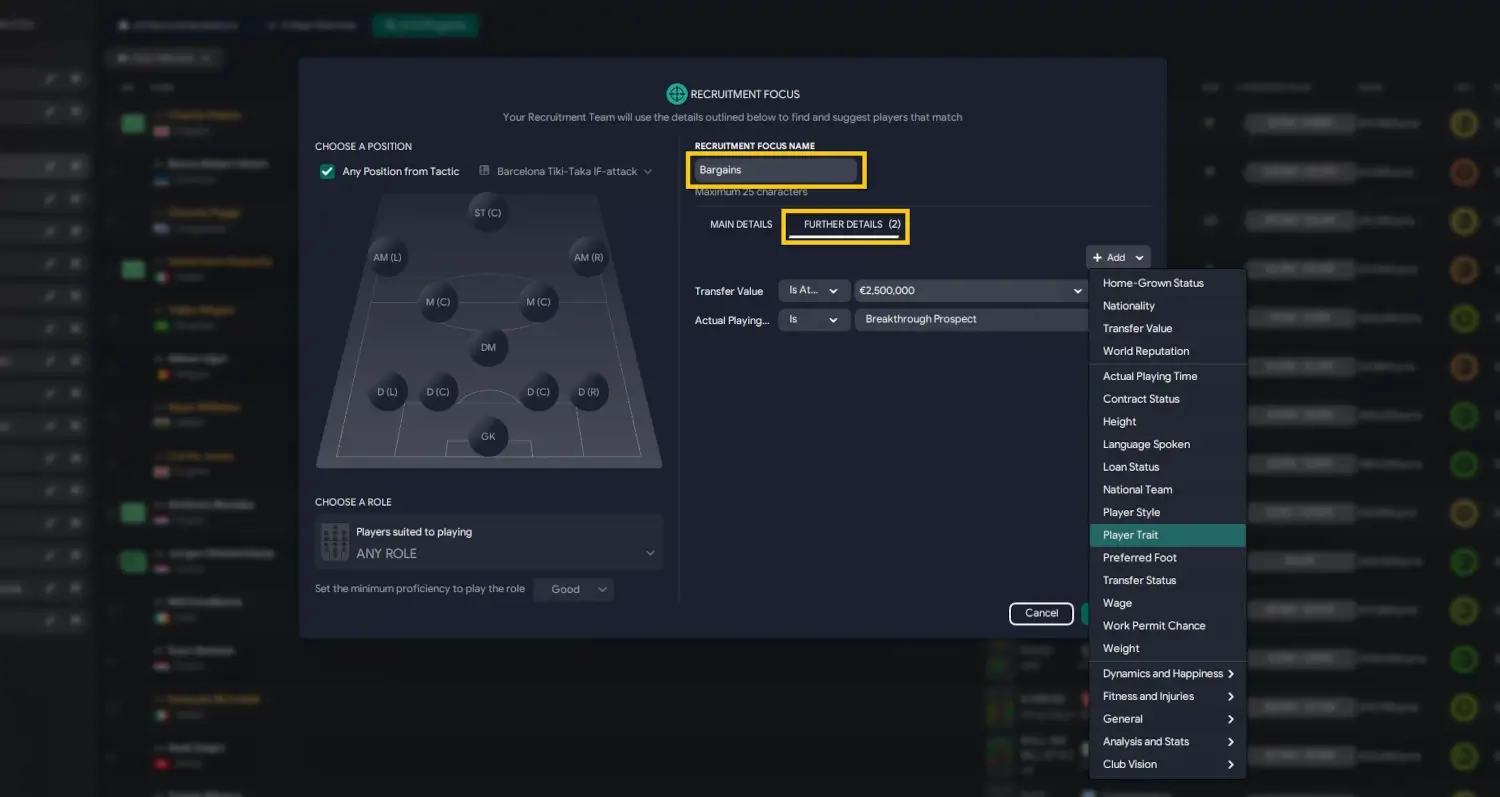Choose Wage from Add menu

click(x=1167, y=603)
